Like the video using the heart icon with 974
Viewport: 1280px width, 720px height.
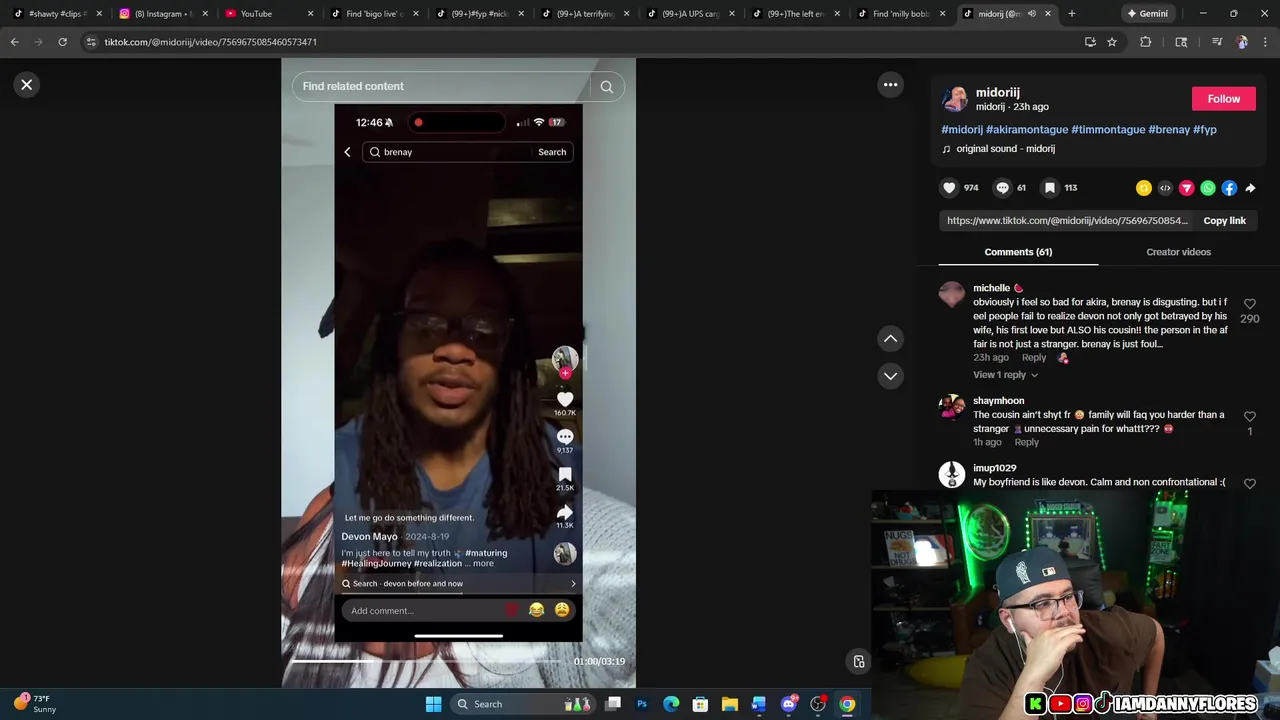click(x=949, y=188)
